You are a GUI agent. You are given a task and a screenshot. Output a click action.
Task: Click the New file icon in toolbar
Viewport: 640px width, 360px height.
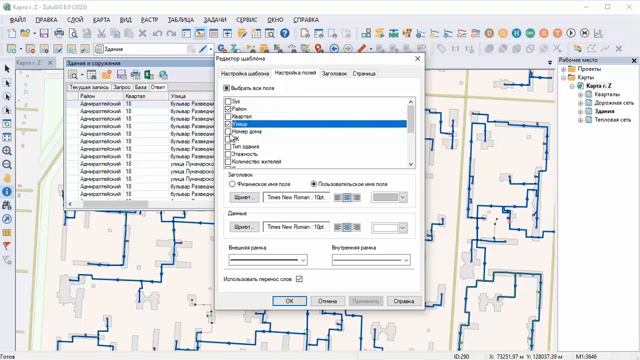click(11, 33)
